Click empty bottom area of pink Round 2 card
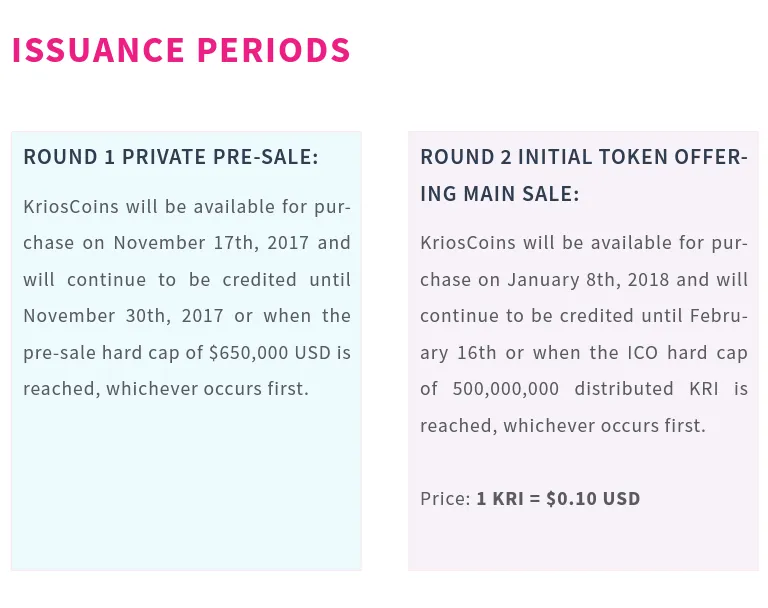The width and height of the screenshot is (768, 608). point(583,541)
